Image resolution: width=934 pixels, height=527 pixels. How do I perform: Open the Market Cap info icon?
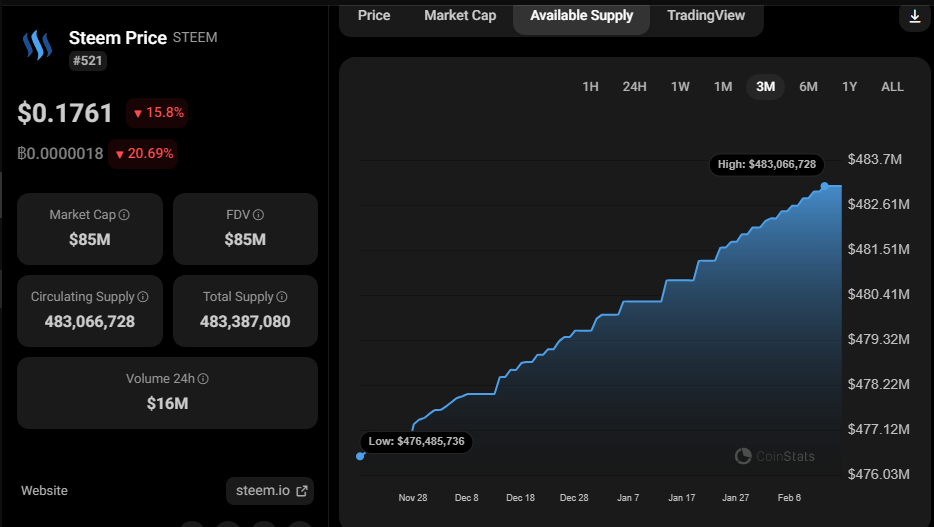point(124,215)
